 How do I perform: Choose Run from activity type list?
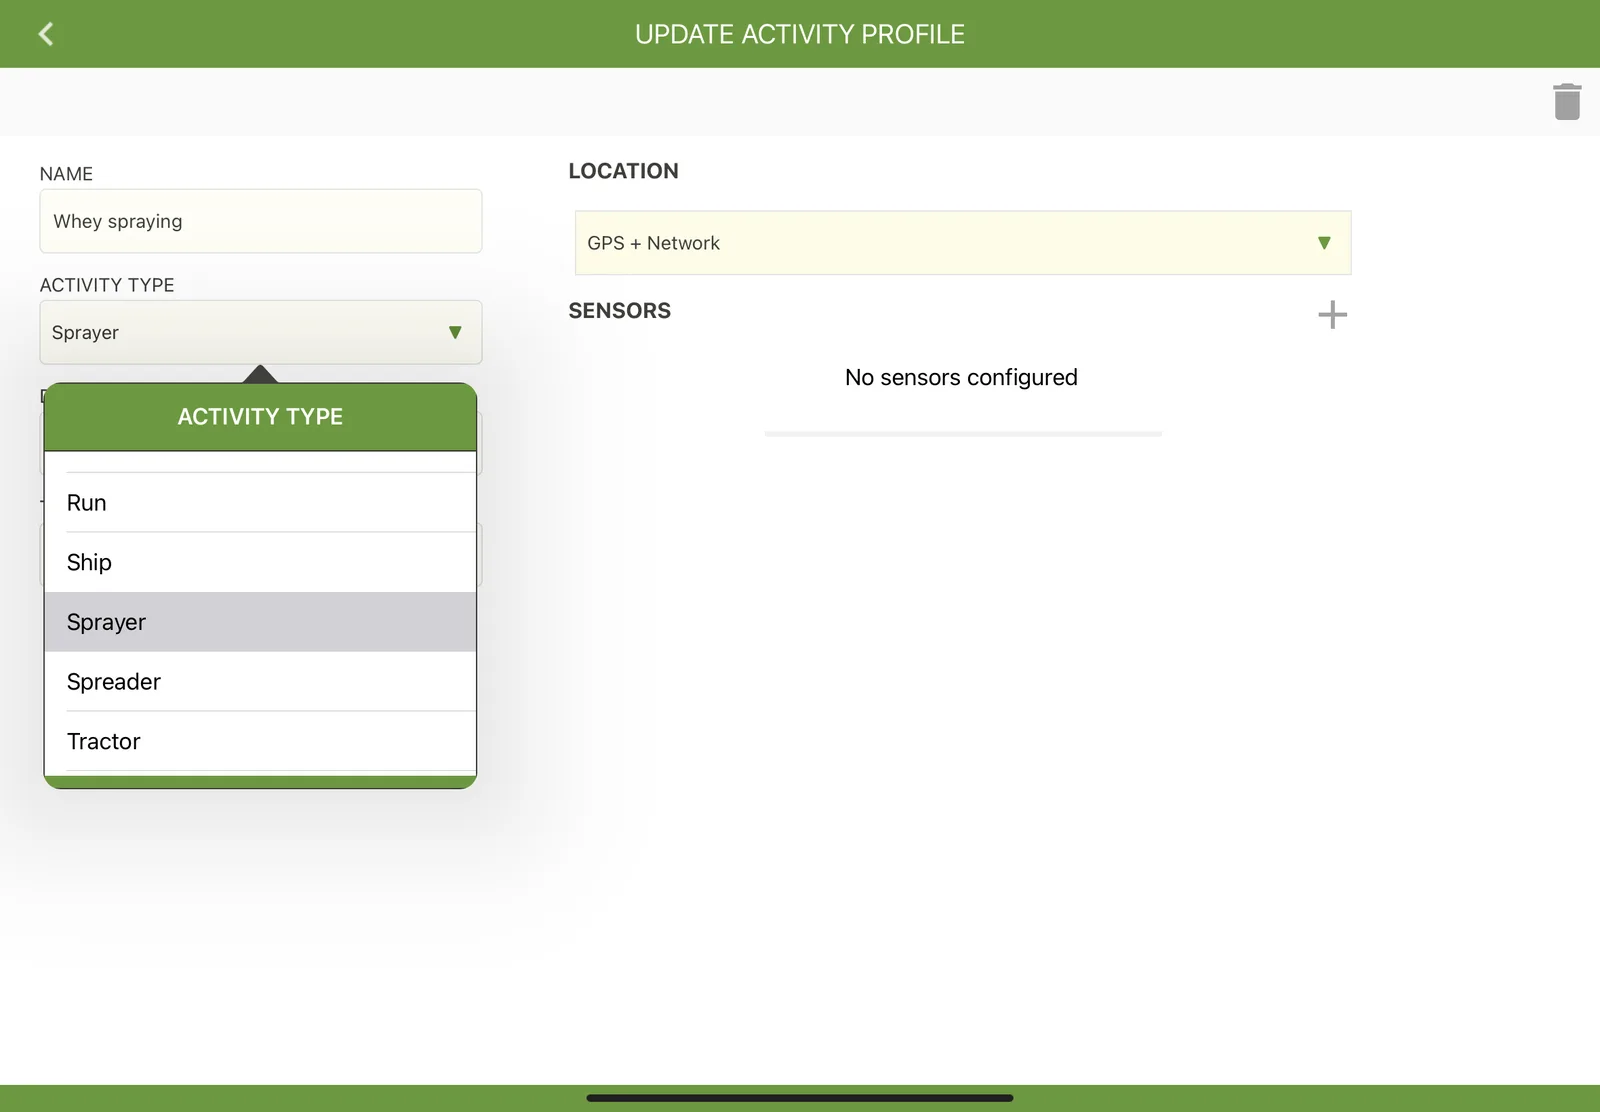pos(260,503)
